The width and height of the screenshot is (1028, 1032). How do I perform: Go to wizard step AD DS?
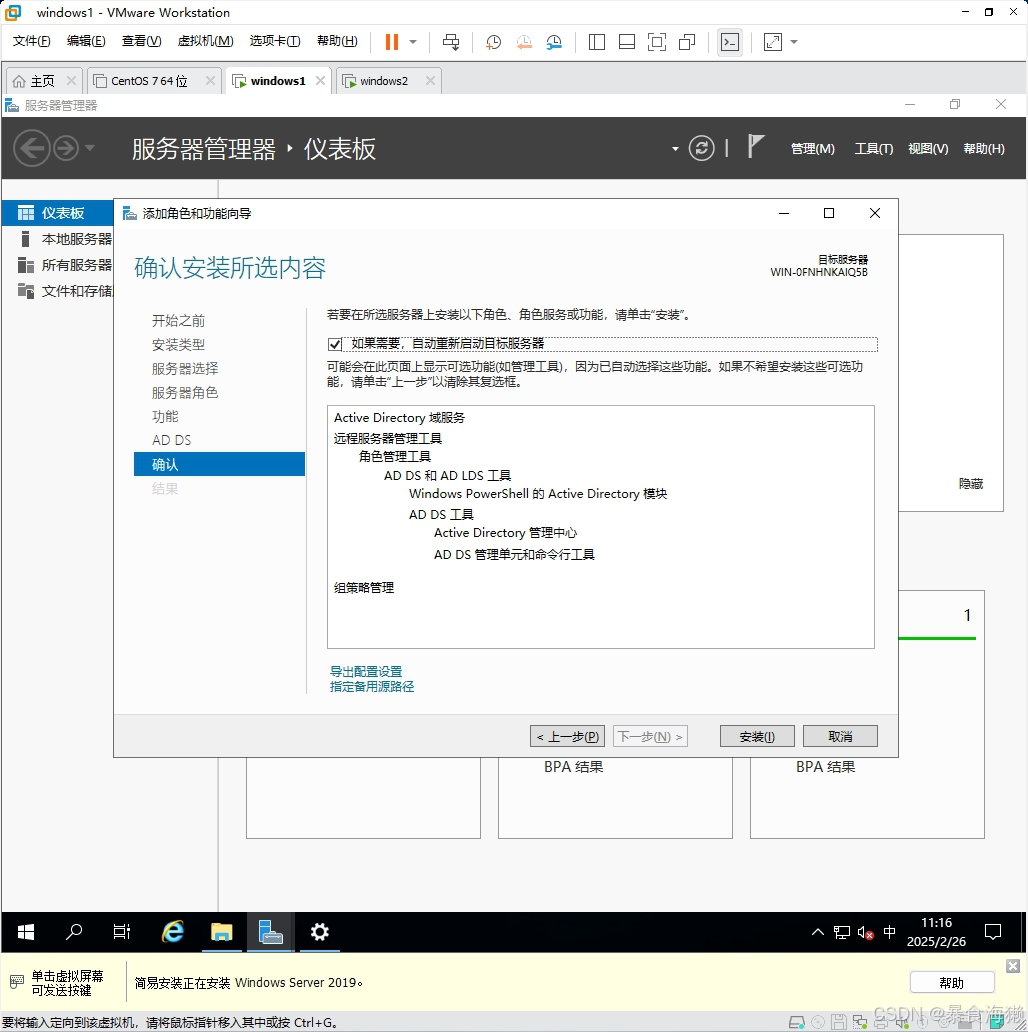click(172, 440)
